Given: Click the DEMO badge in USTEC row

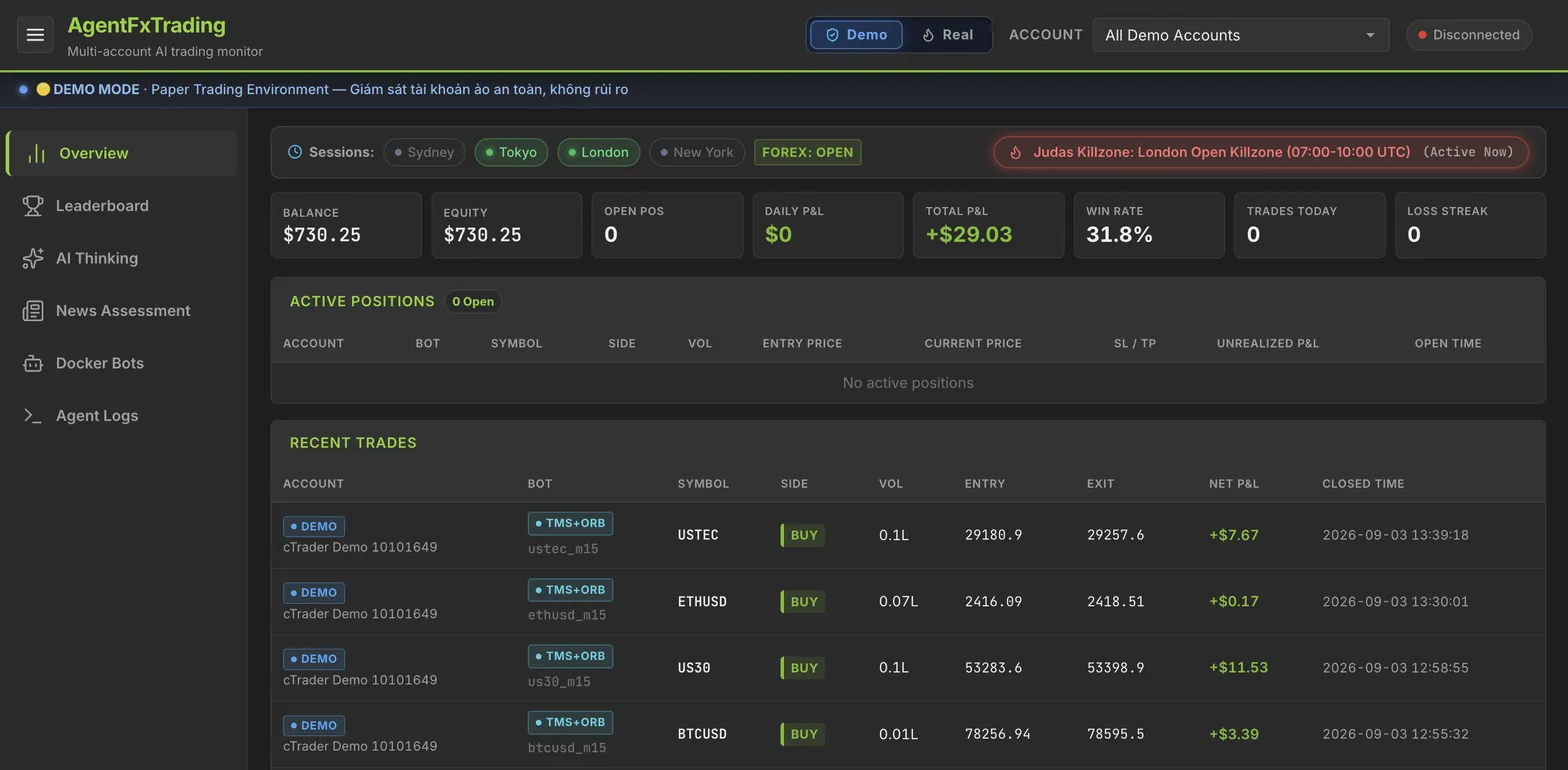Looking at the screenshot, I should coord(314,526).
